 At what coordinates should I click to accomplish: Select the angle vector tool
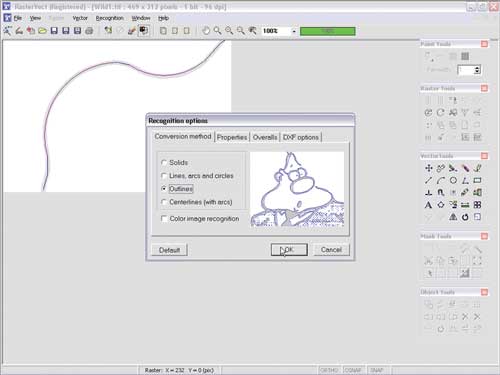point(465,181)
